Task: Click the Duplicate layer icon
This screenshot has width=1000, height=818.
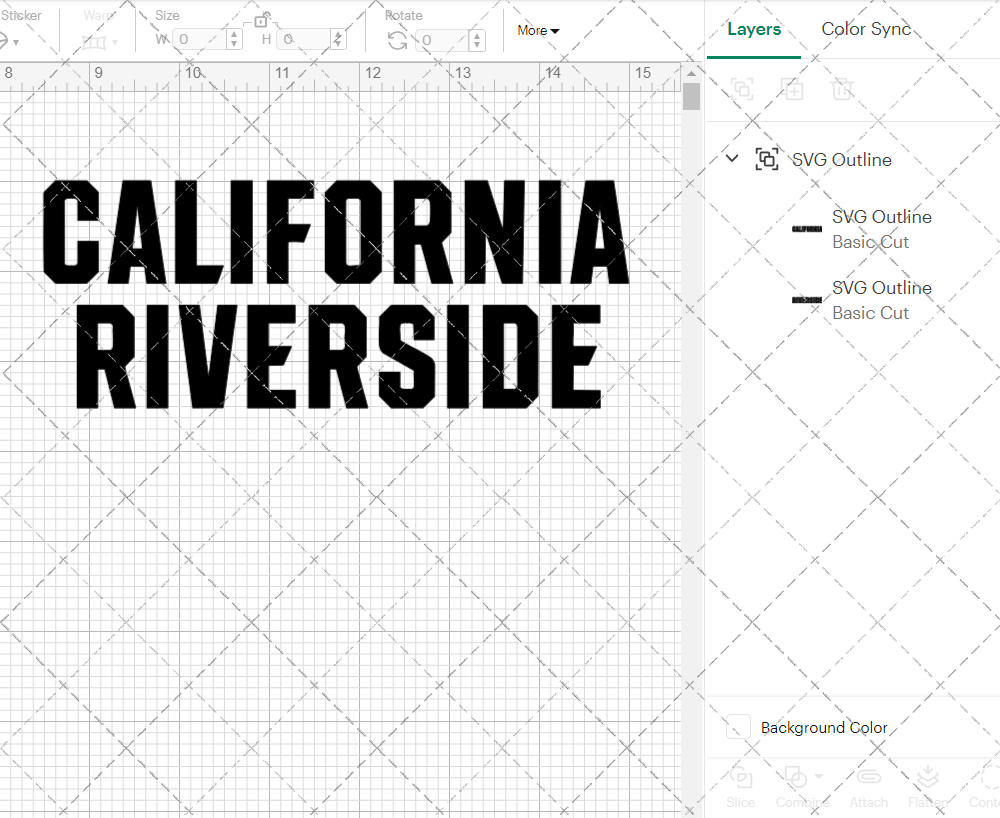Action: (793, 89)
